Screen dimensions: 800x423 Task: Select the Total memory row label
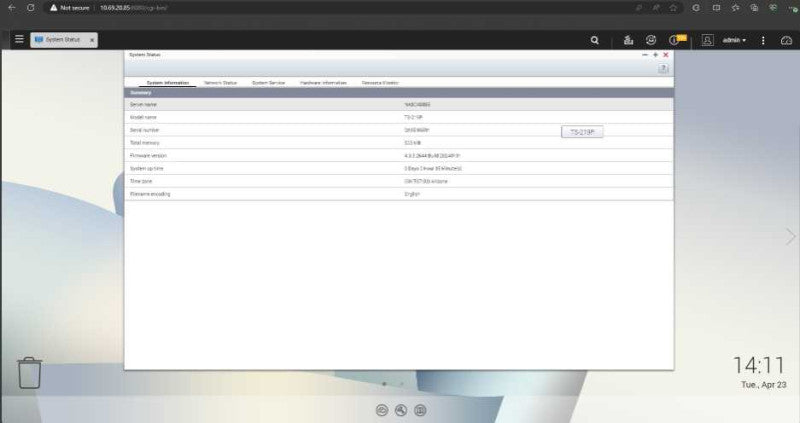[144, 143]
